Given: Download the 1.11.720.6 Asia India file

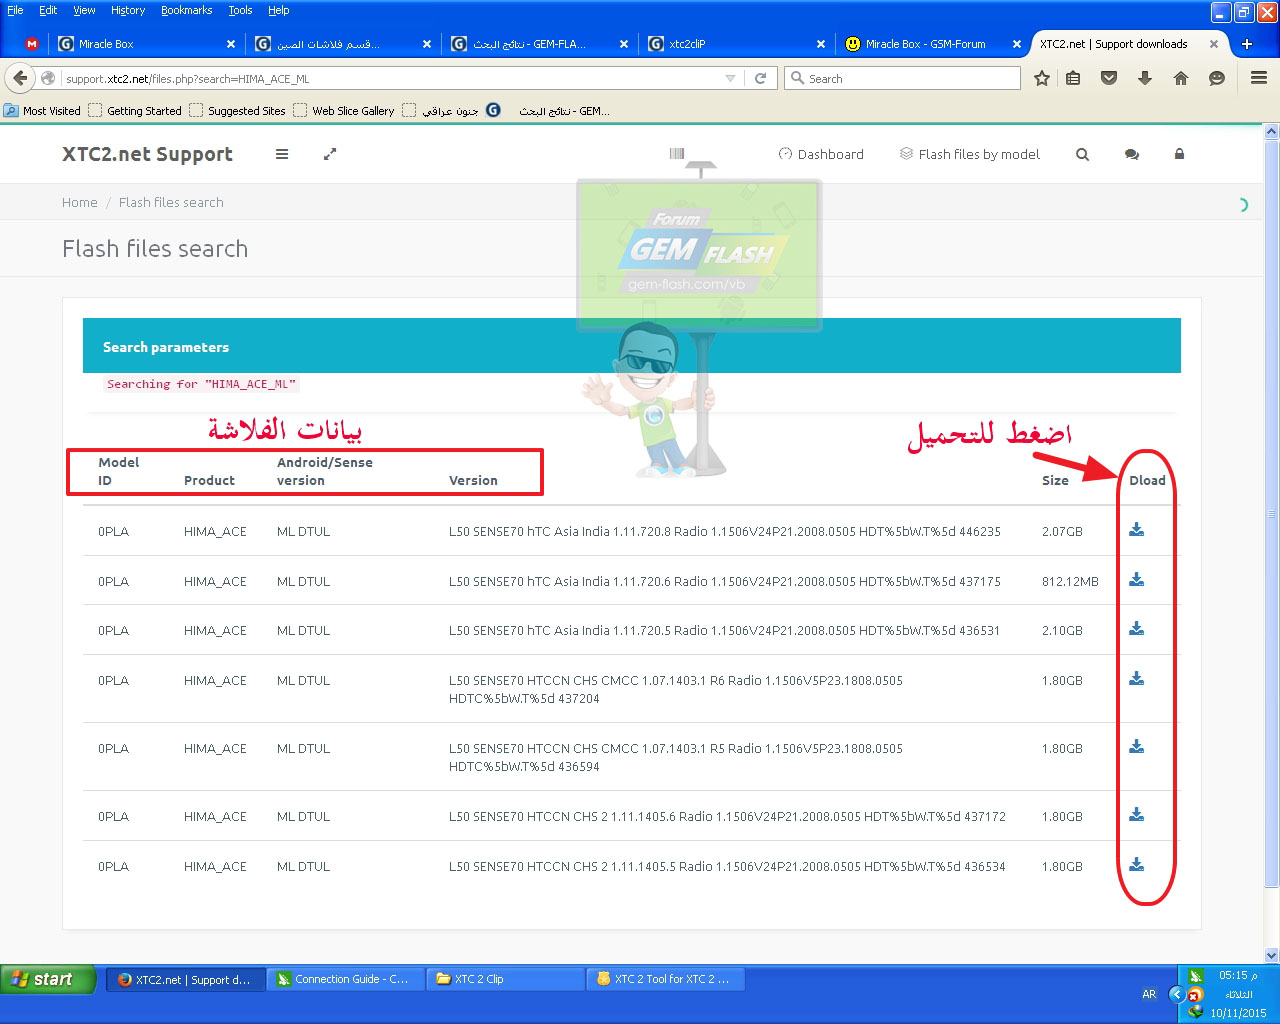Looking at the screenshot, I should [1136, 580].
